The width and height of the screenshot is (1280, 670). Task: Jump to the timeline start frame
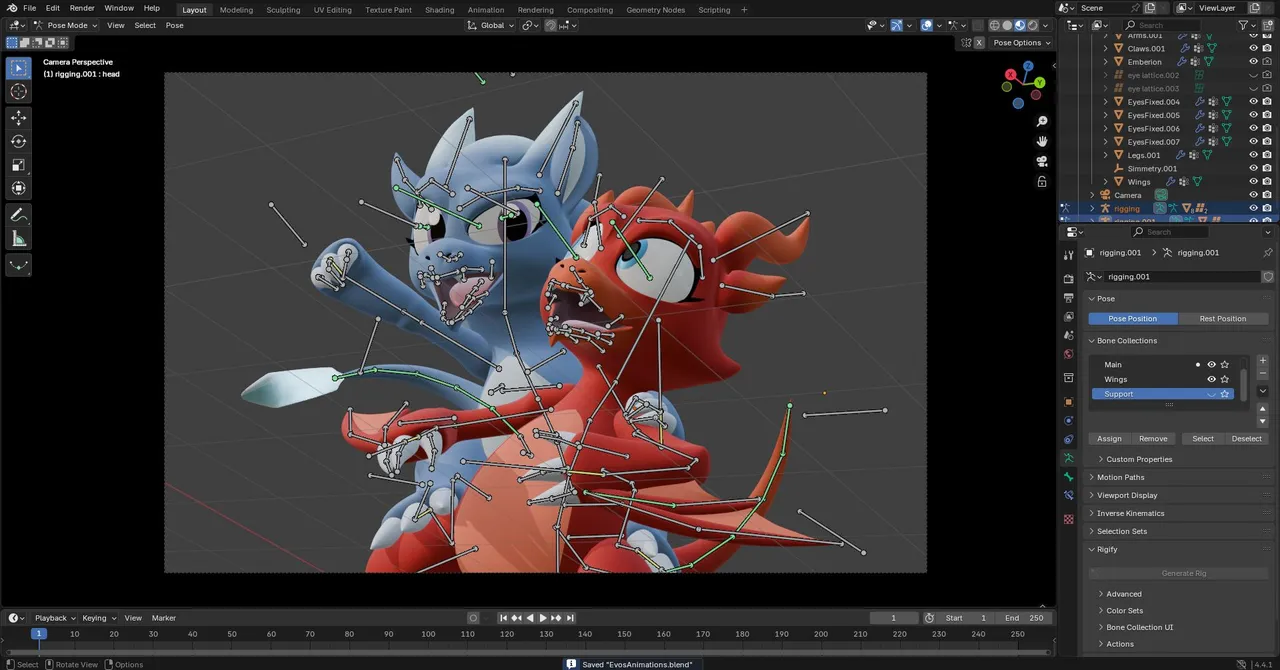coord(503,618)
